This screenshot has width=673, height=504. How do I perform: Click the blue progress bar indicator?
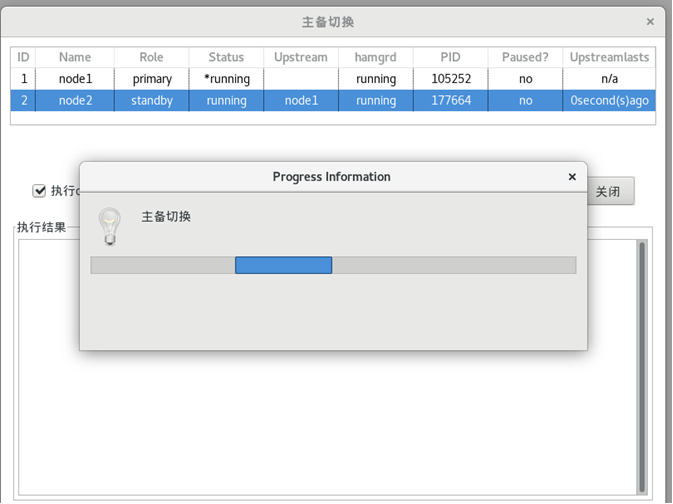283,265
